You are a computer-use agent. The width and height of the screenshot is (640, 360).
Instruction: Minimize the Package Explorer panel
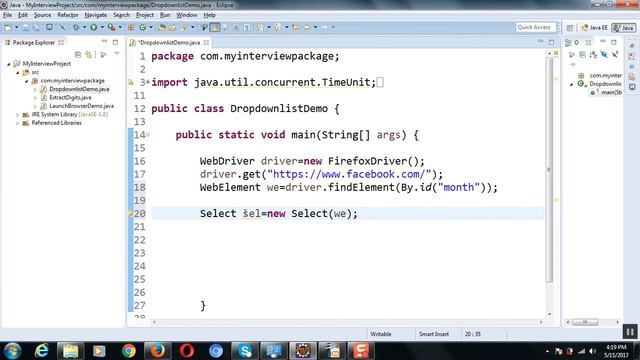(104, 42)
